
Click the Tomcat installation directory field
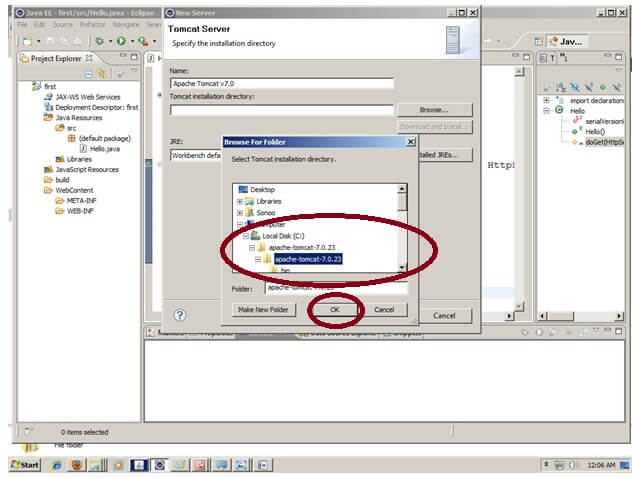click(282, 110)
